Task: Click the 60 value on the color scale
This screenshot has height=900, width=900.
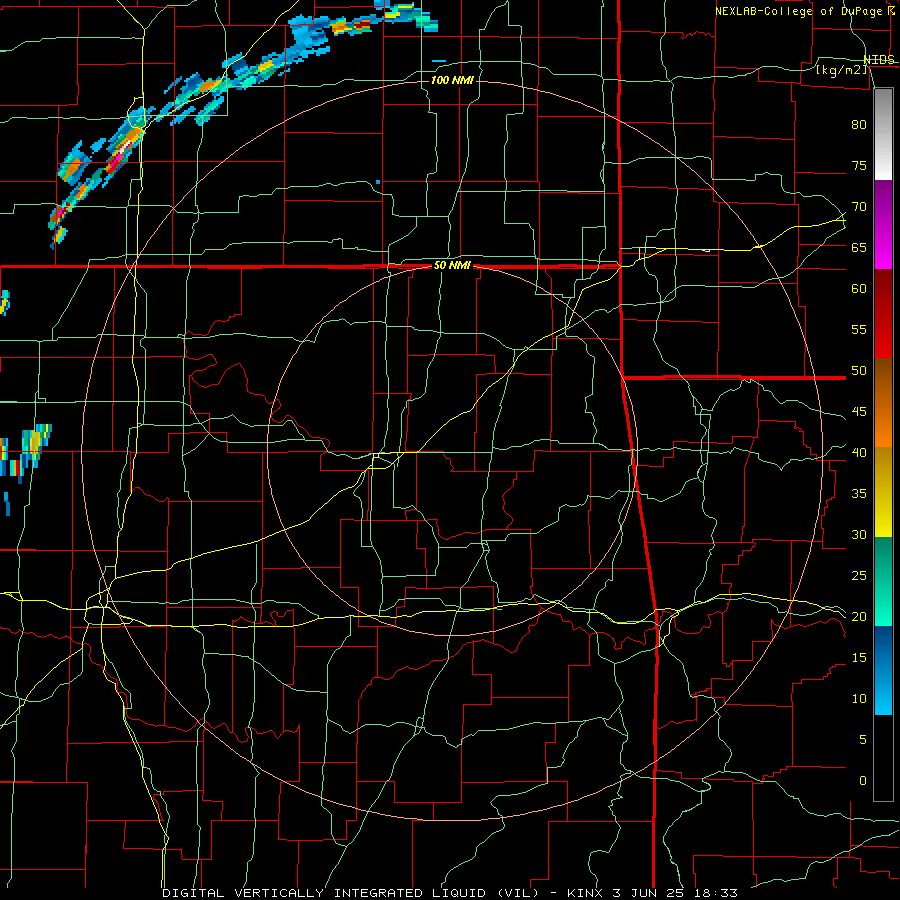Action: coord(859,288)
